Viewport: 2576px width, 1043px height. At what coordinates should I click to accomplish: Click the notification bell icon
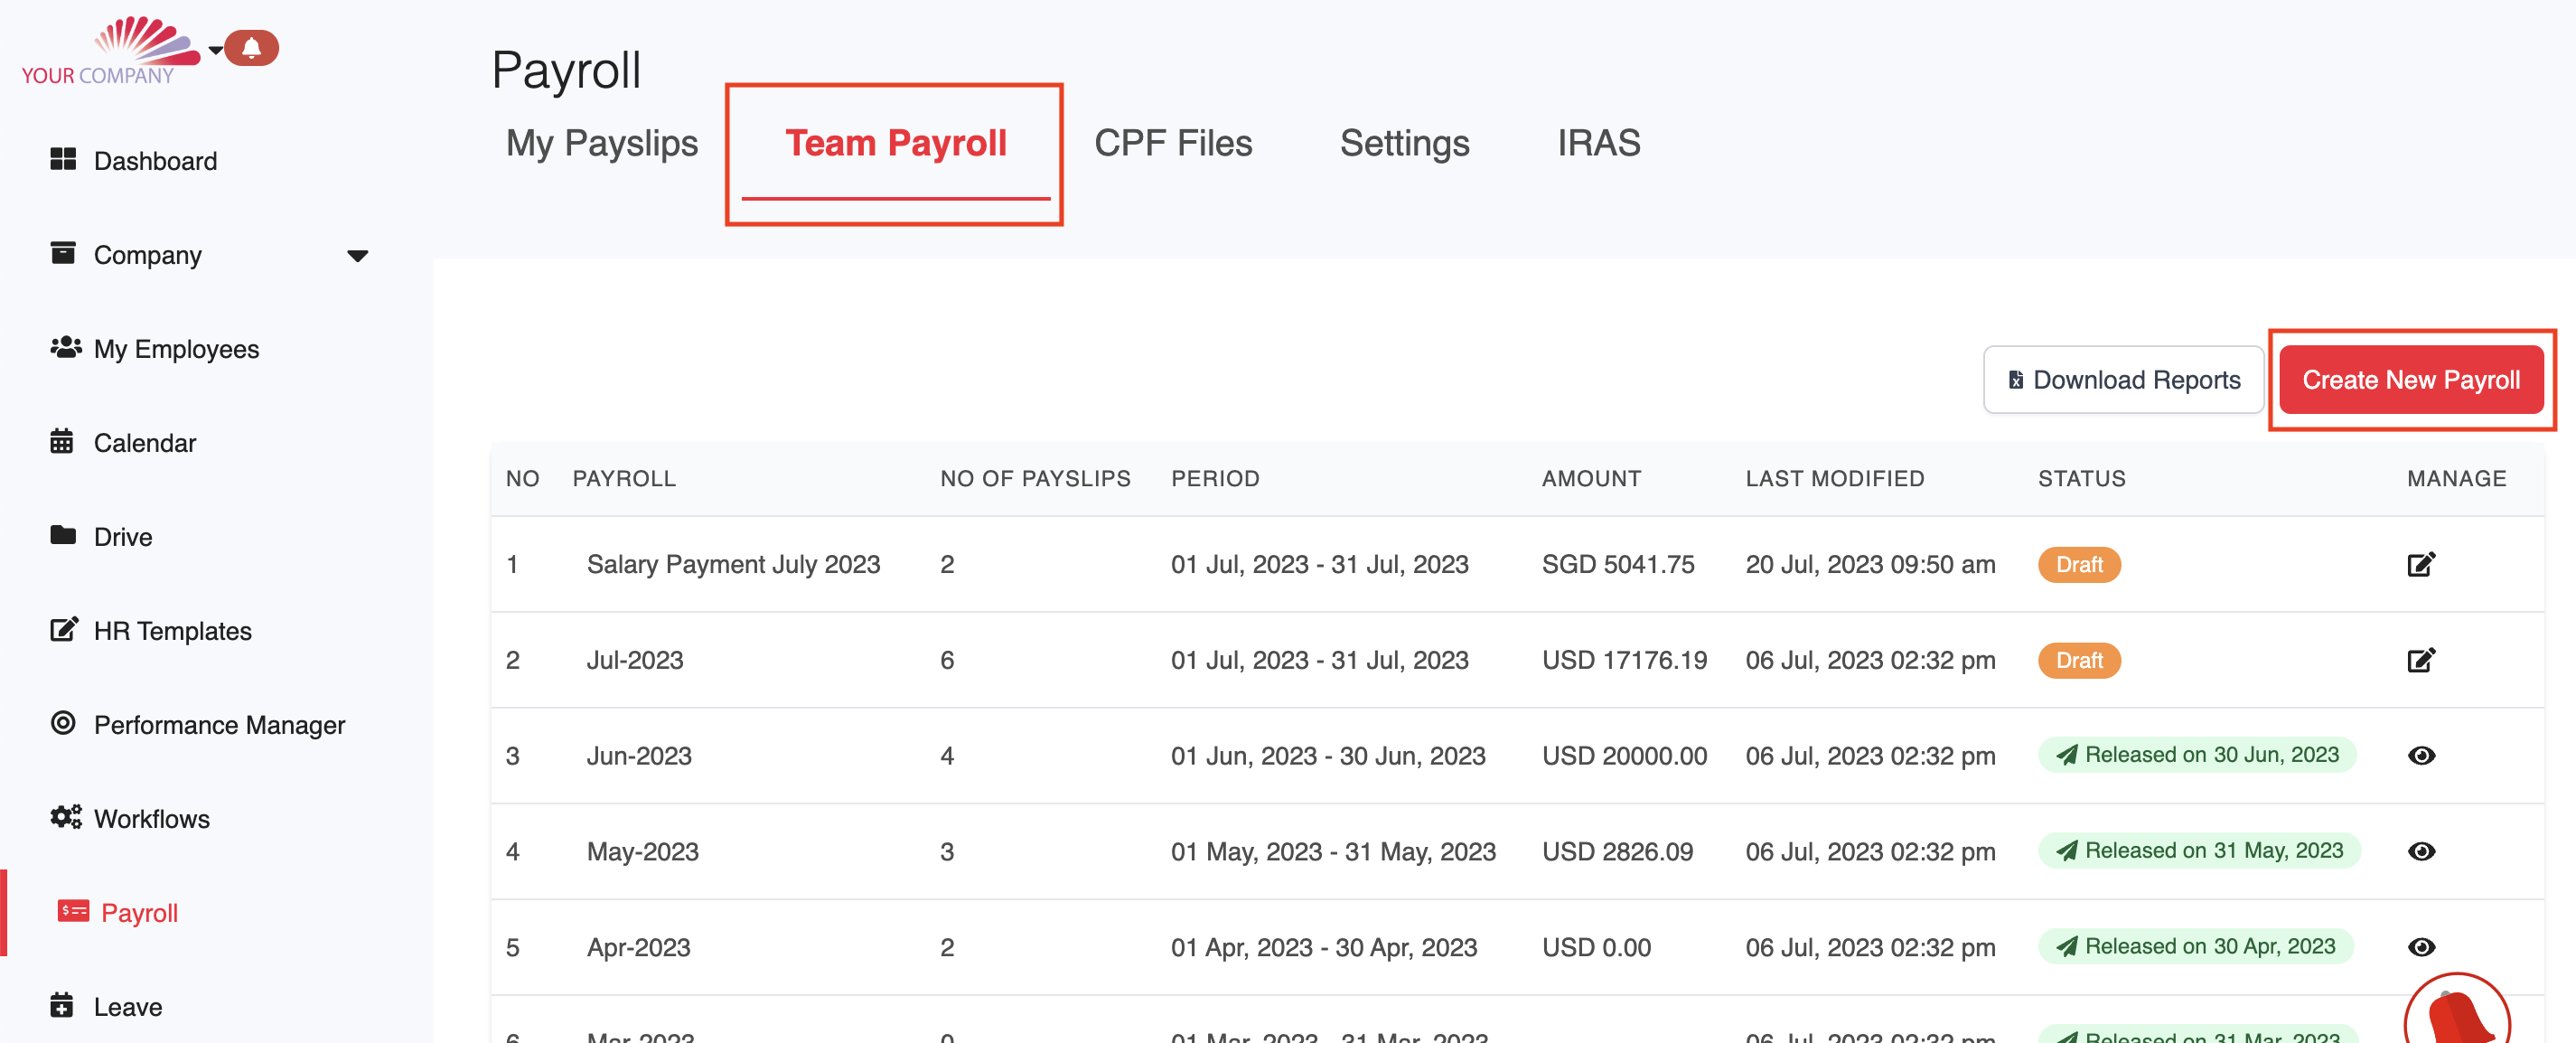pos(251,47)
